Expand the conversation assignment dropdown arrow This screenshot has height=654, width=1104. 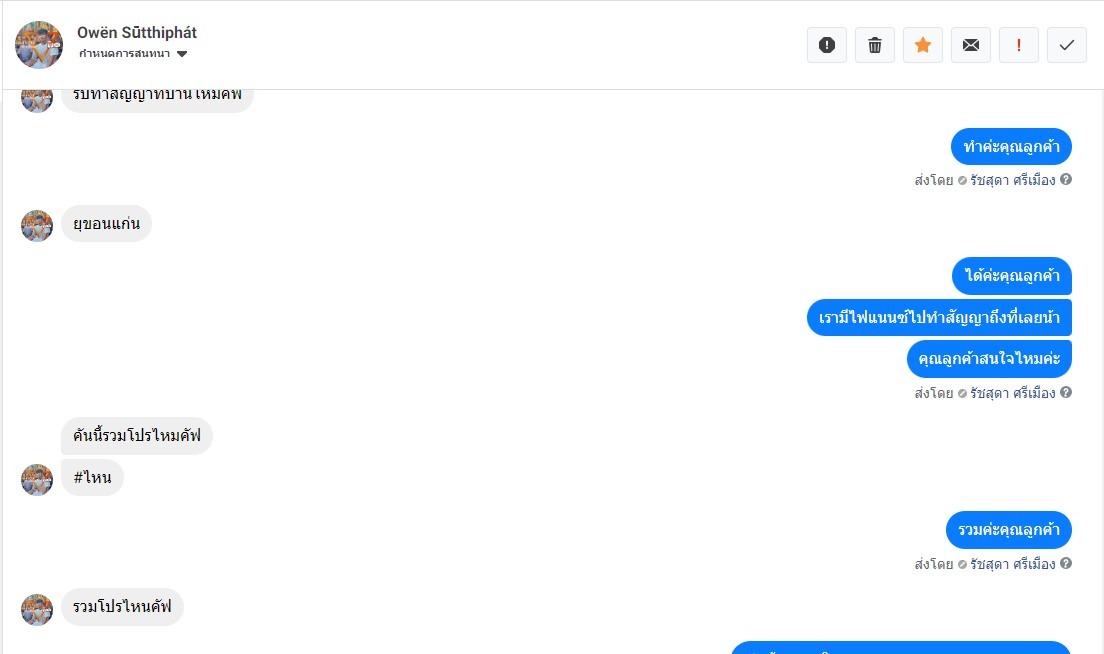click(182, 54)
